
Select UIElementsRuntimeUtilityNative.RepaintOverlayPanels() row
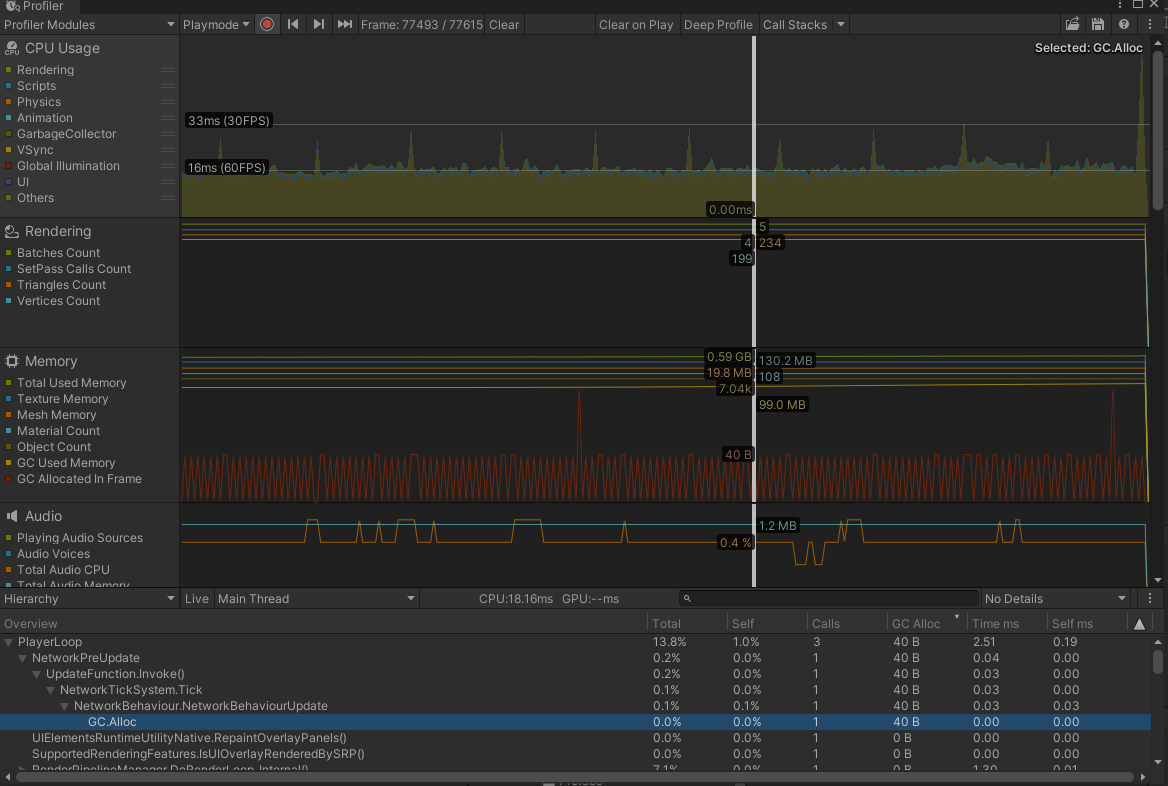pos(575,738)
